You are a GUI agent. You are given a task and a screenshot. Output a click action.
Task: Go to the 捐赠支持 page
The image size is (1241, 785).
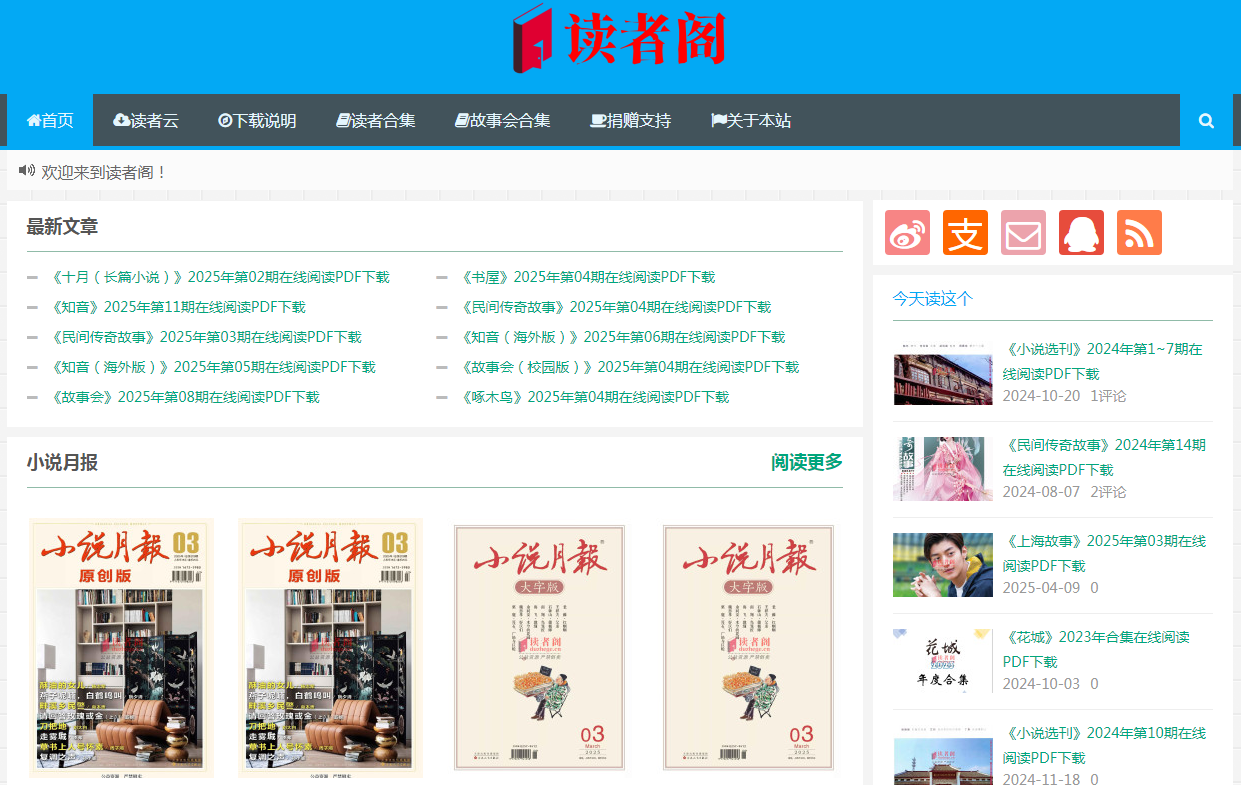[x=630, y=120]
